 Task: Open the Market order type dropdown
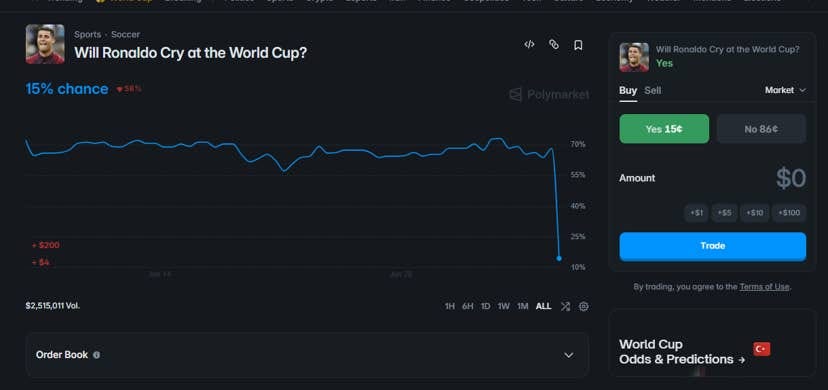(785, 90)
